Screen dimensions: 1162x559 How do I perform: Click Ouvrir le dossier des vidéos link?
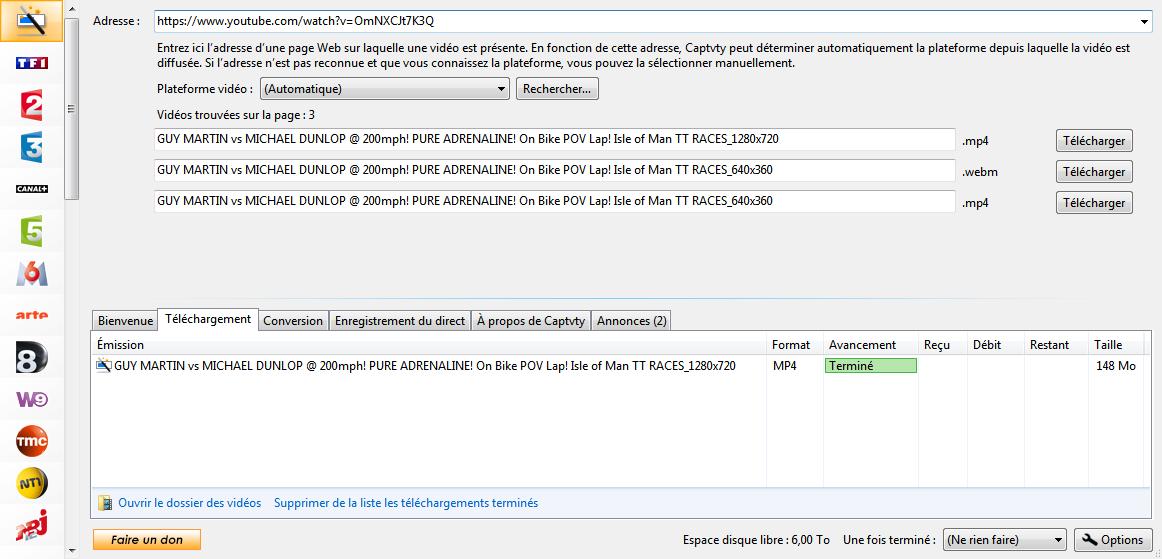(x=190, y=503)
